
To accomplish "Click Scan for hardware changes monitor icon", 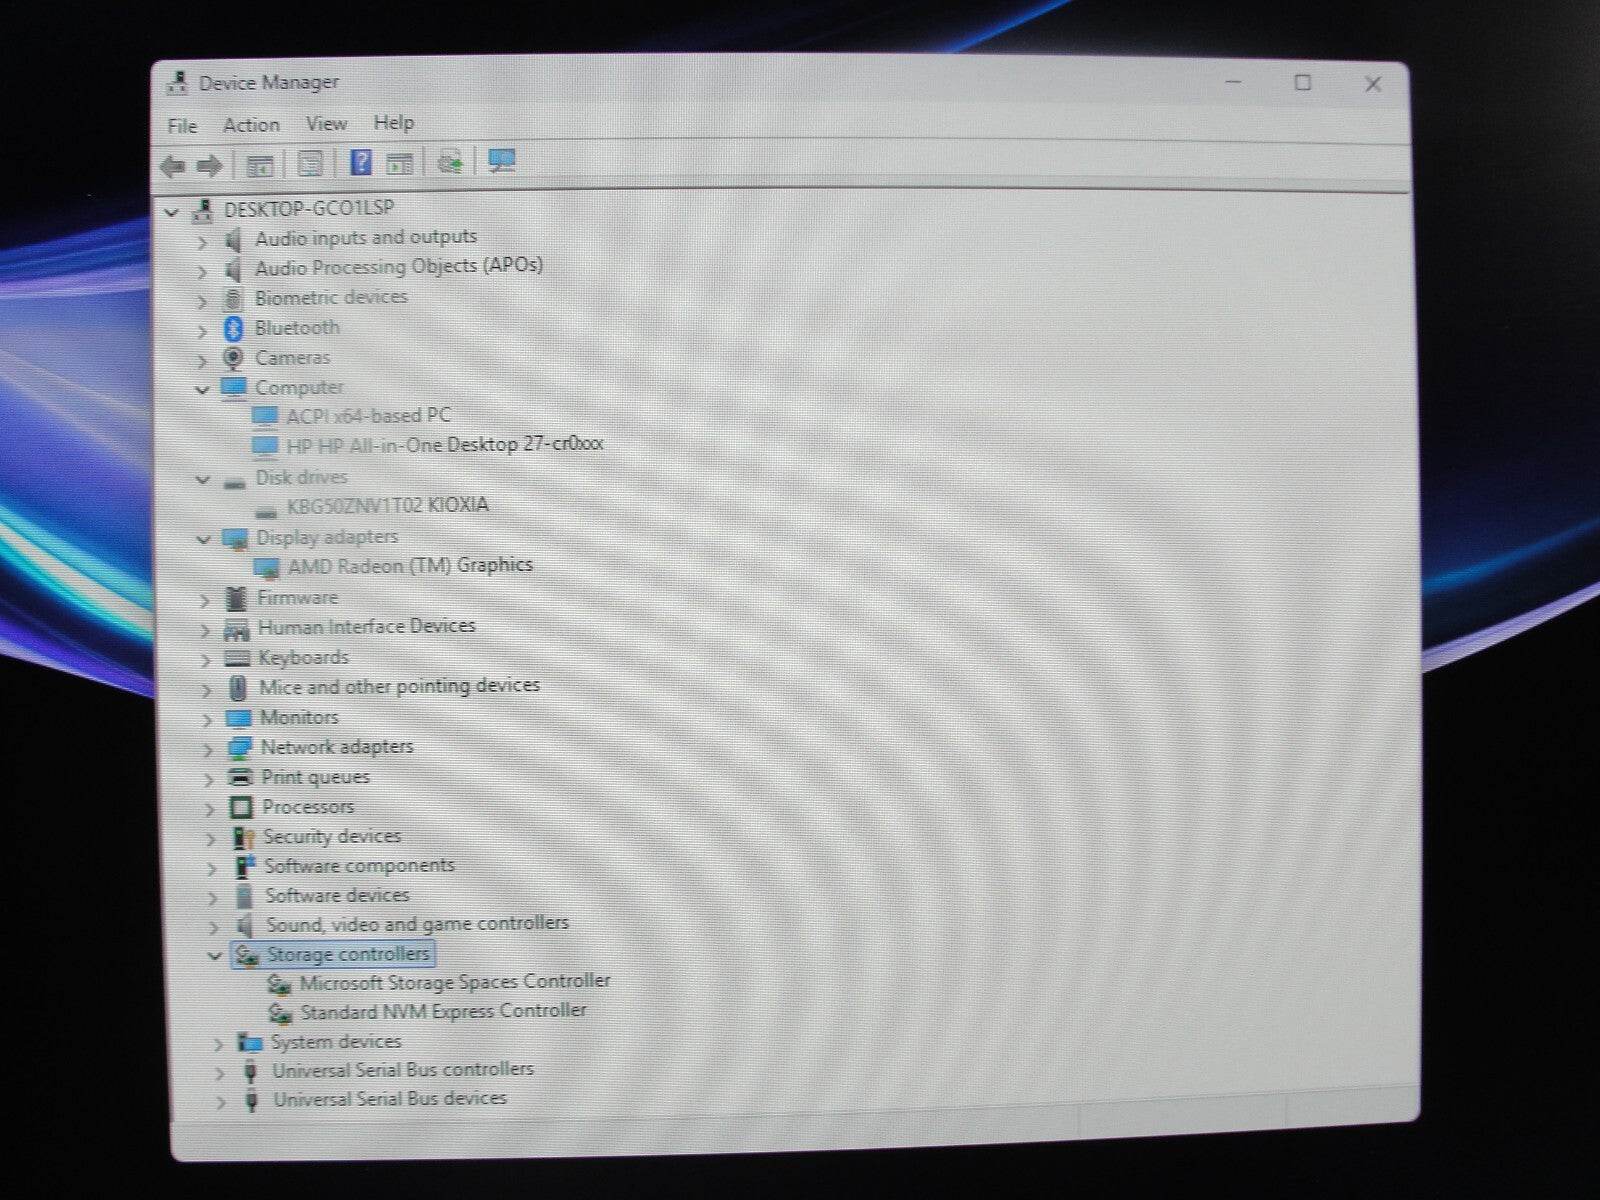I will [501, 161].
